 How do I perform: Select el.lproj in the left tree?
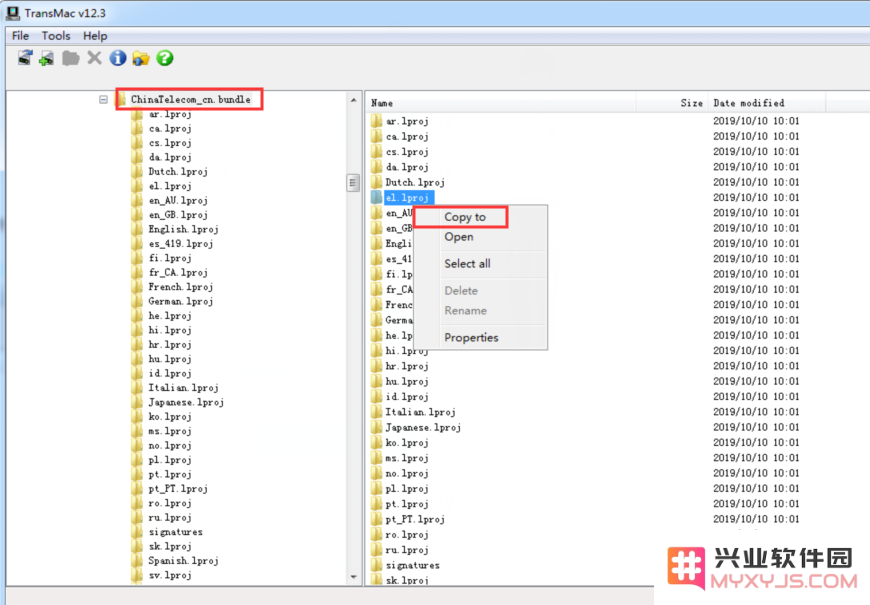tap(170, 186)
